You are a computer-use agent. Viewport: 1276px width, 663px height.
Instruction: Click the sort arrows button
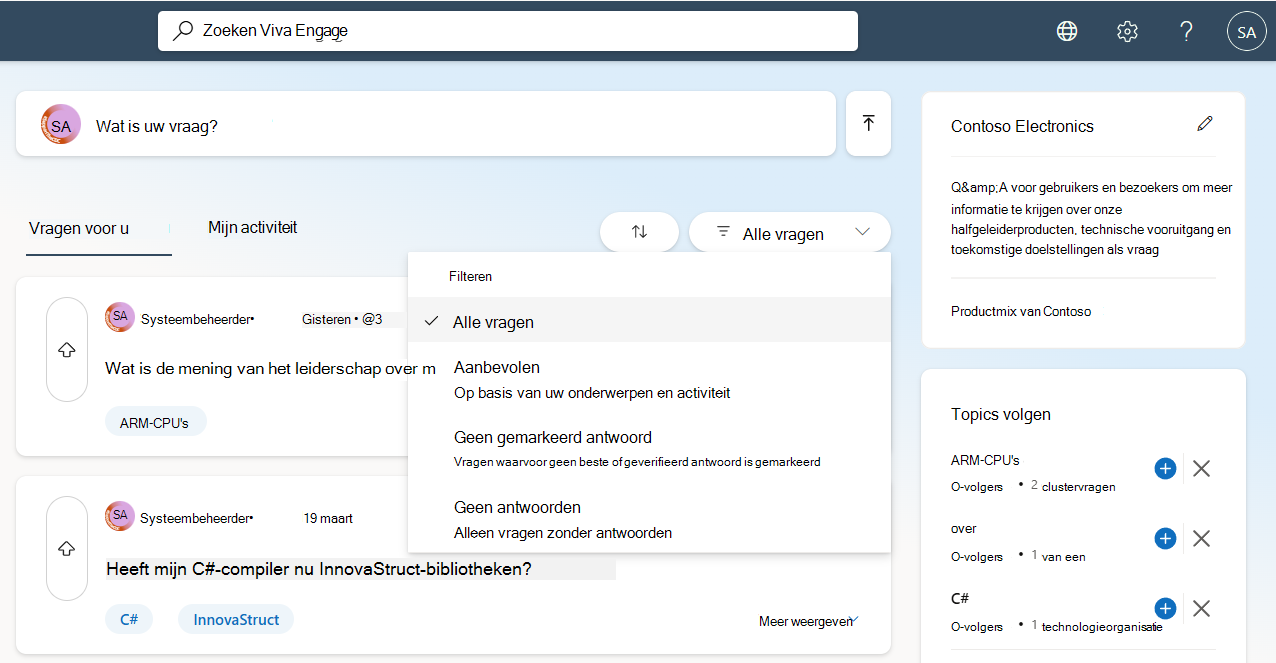pyautogui.click(x=639, y=232)
